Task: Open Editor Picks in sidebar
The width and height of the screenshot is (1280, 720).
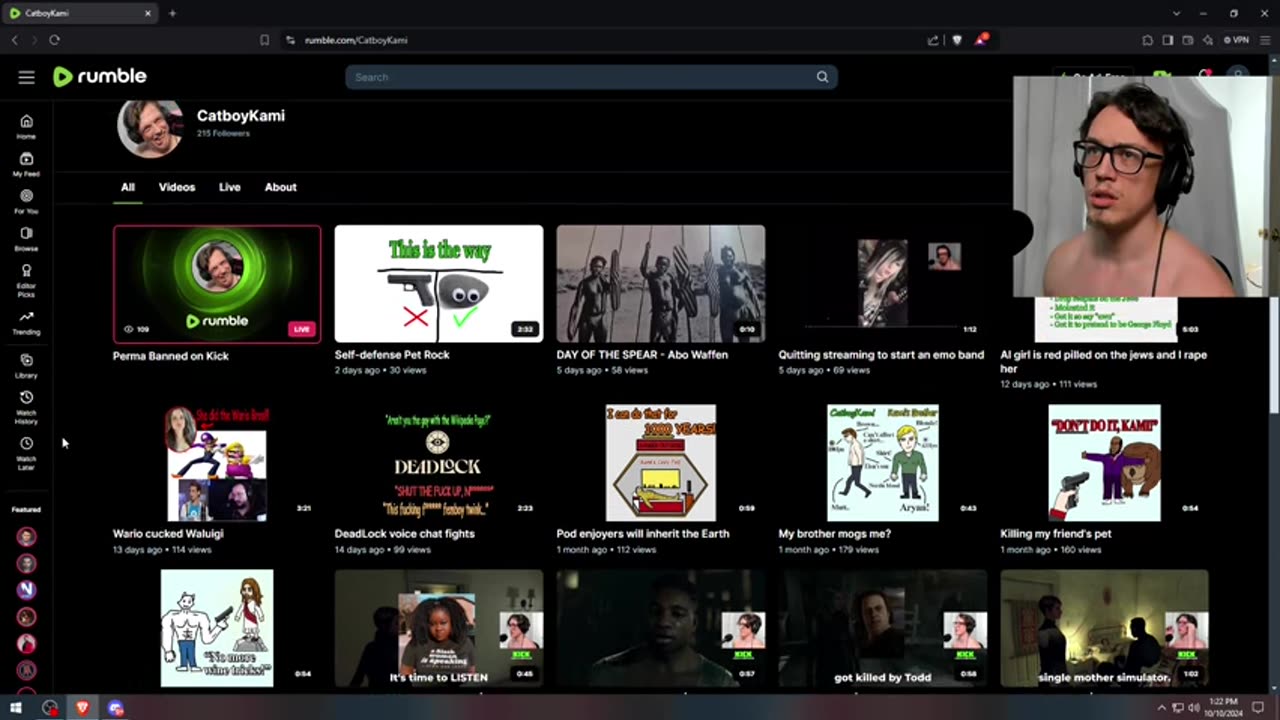Action: (x=26, y=280)
